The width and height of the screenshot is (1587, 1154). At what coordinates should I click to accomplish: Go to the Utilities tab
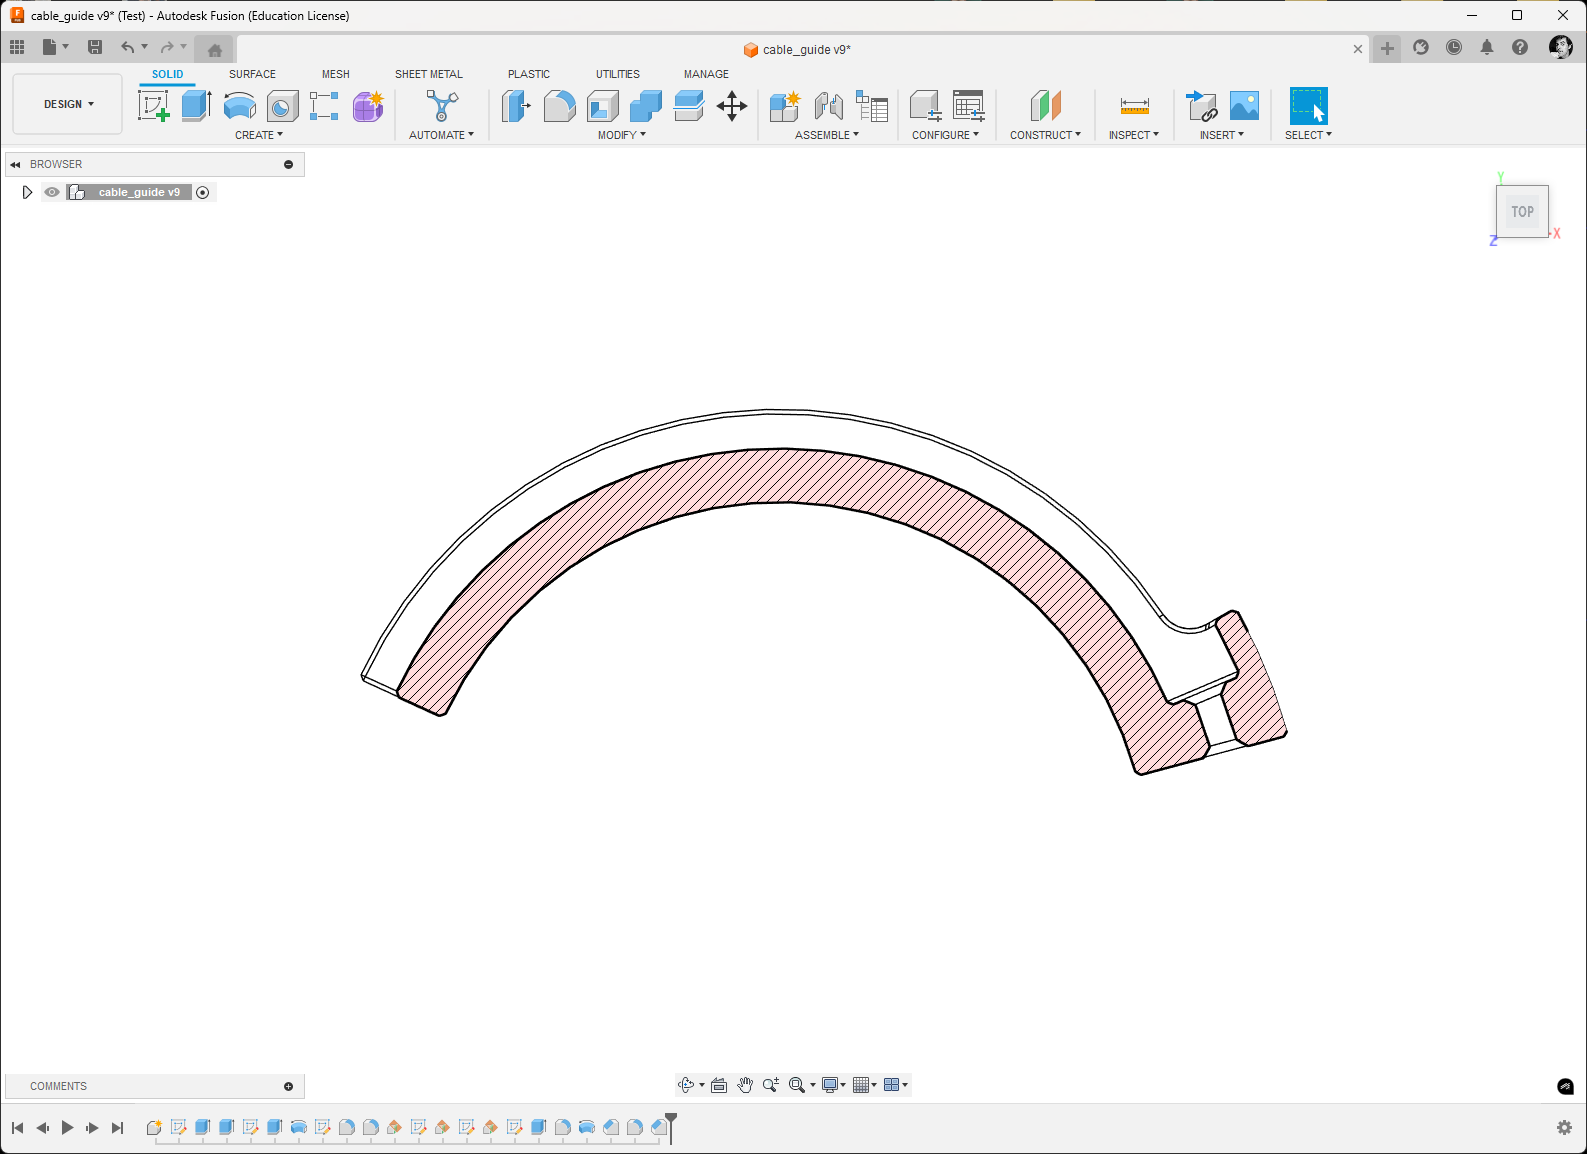pyautogui.click(x=618, y=74)
